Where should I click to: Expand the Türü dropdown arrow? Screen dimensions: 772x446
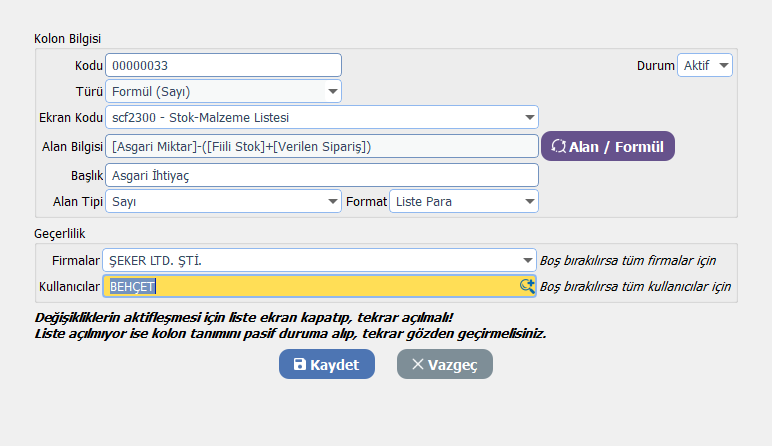tap(332, 92)
